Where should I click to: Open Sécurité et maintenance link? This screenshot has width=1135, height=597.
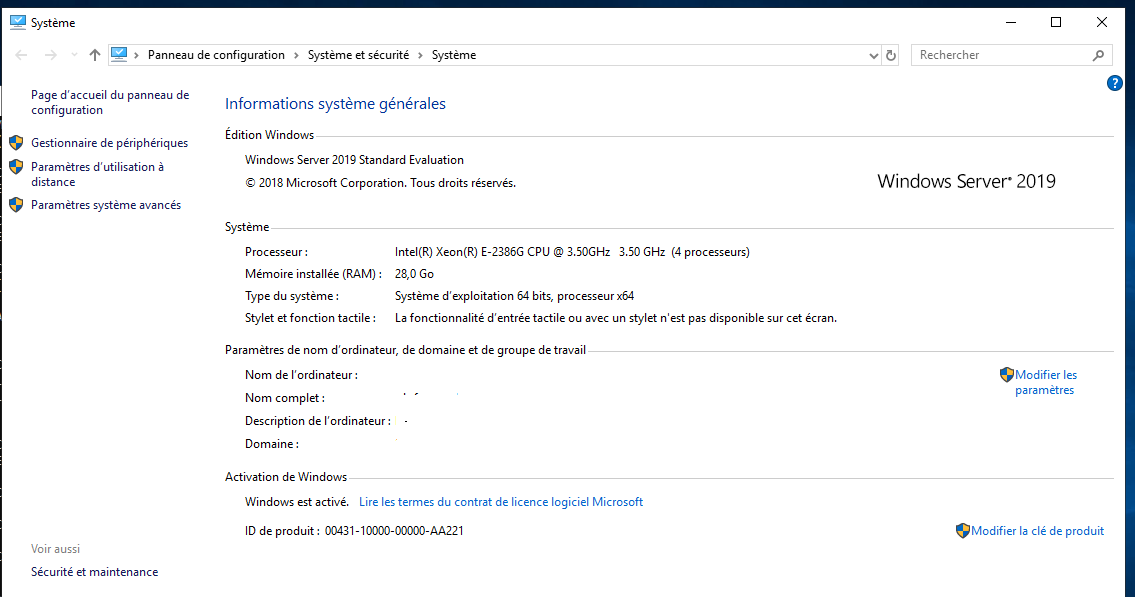(95, 572)
